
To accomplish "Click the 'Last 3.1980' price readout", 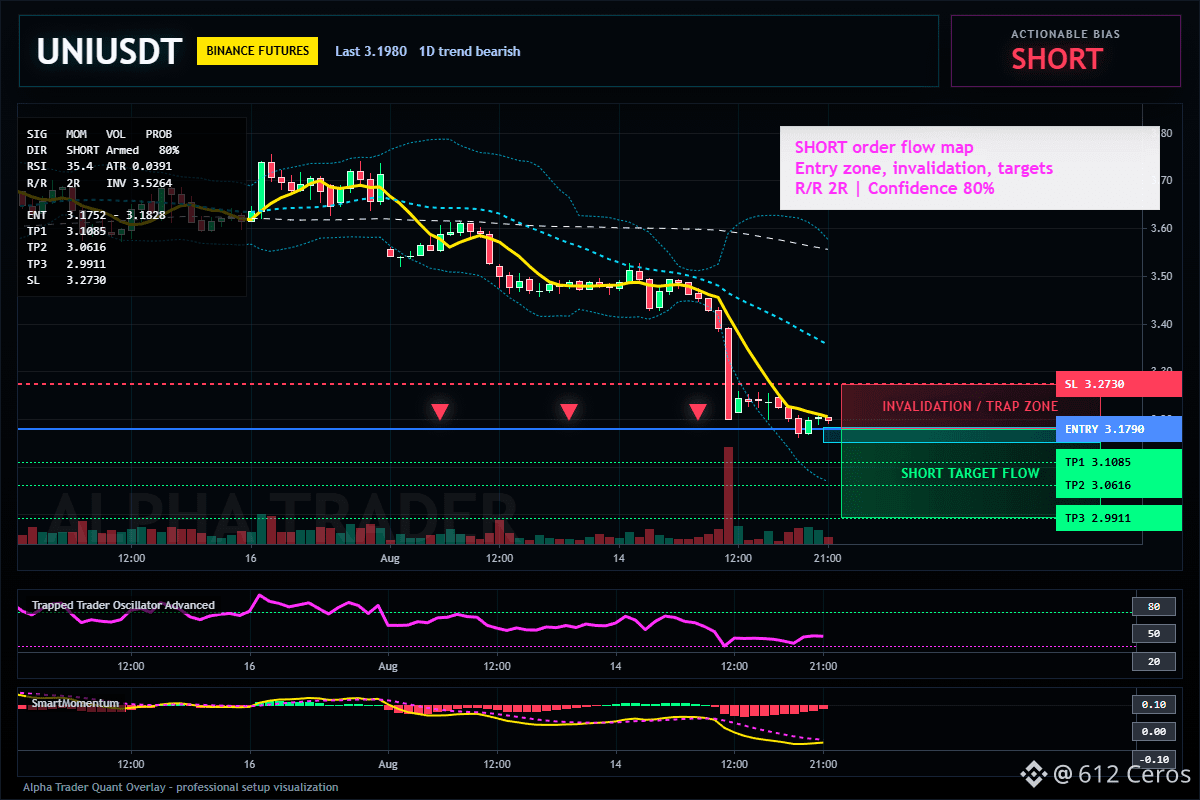I will 371,51.
